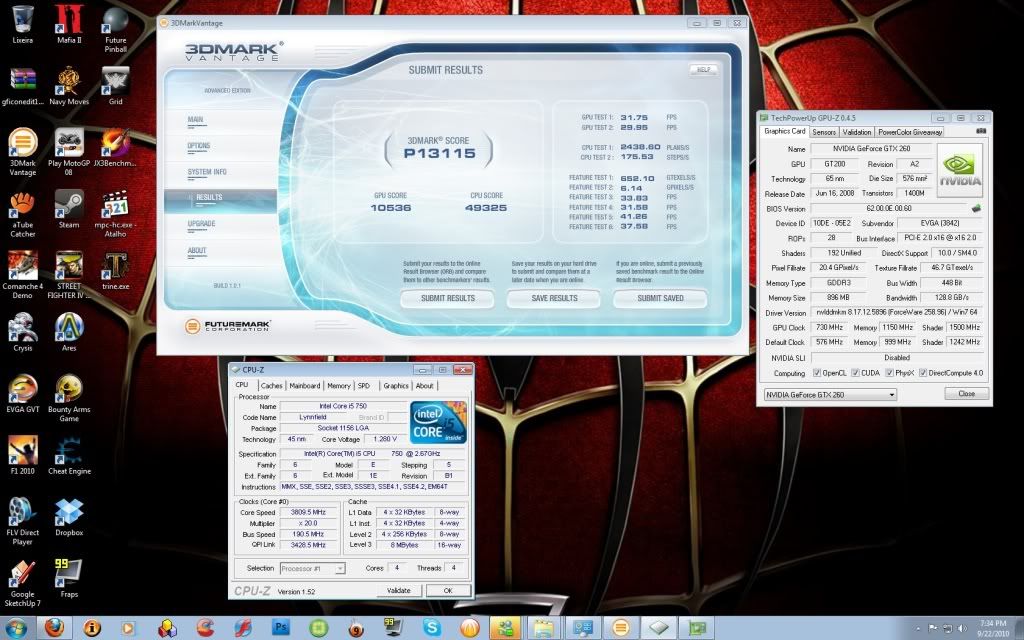Click the BIOS save chip icon in GPU-Z

(x=976, y=208)
